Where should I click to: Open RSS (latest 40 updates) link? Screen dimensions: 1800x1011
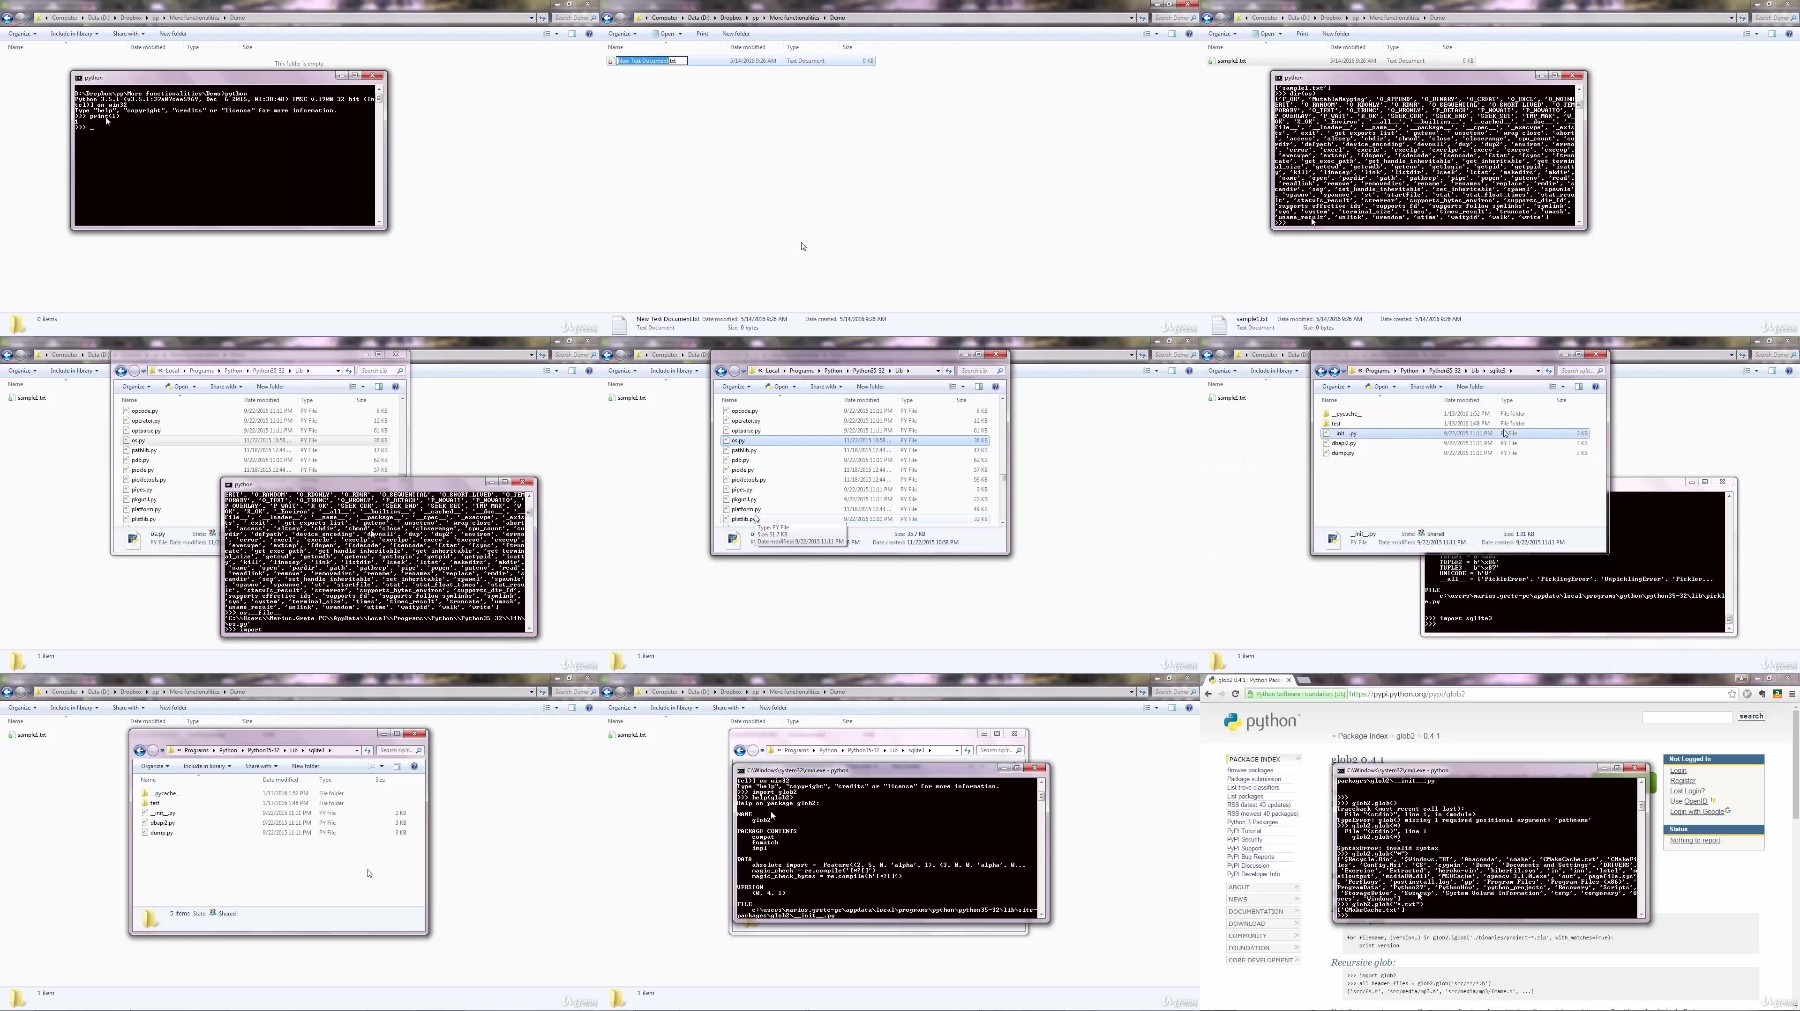[1259, 804]
